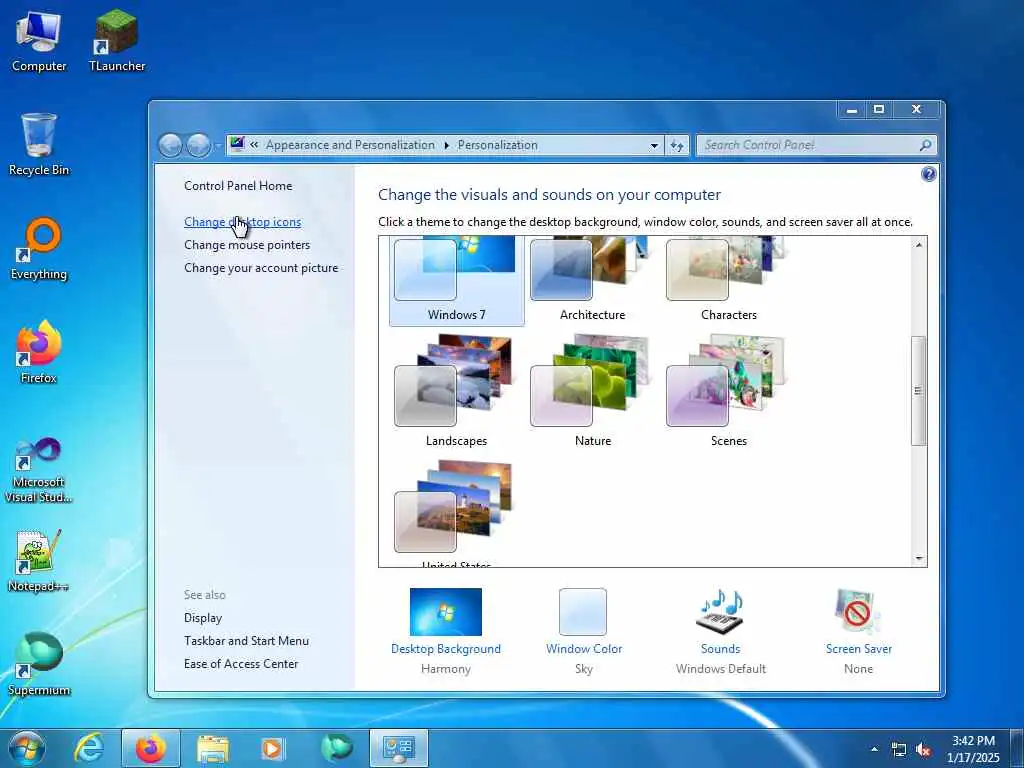
Task: Open Change your account picture link
Action: 261,268
